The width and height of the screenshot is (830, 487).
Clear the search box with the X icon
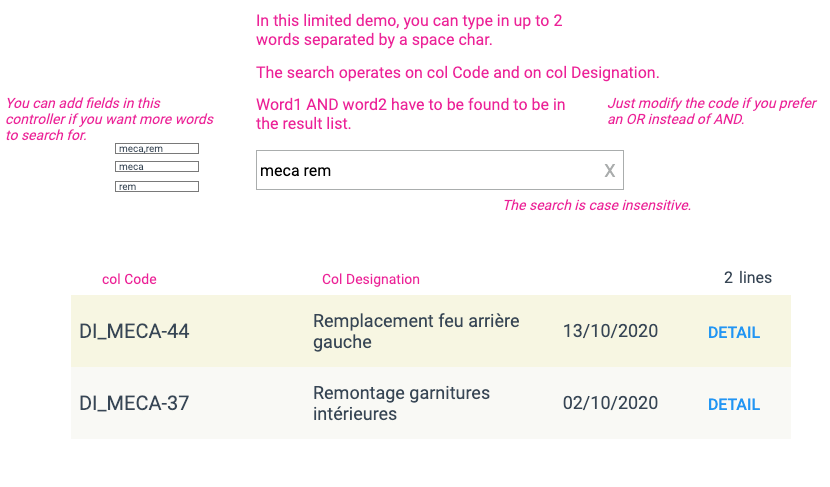point(609,171)
